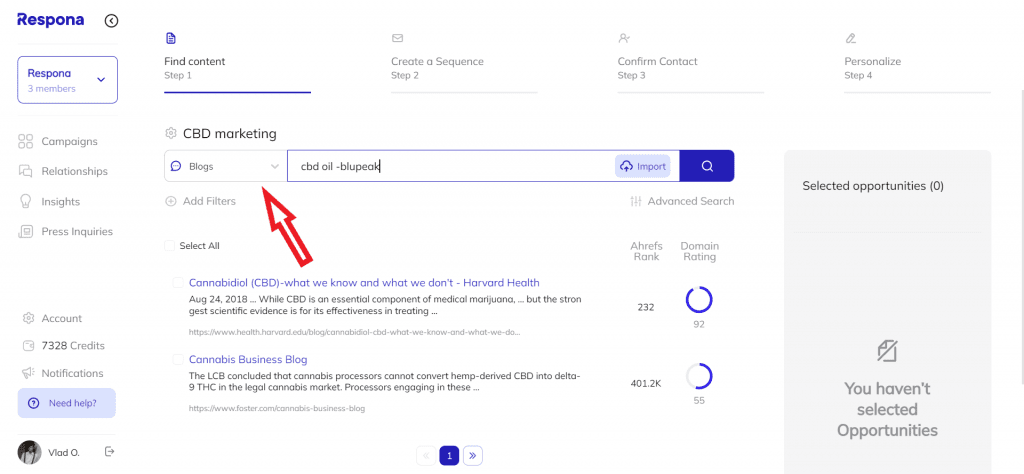Click the Domain Rating column header
This screenshot has height=474, width=1024.
(699, 251)
